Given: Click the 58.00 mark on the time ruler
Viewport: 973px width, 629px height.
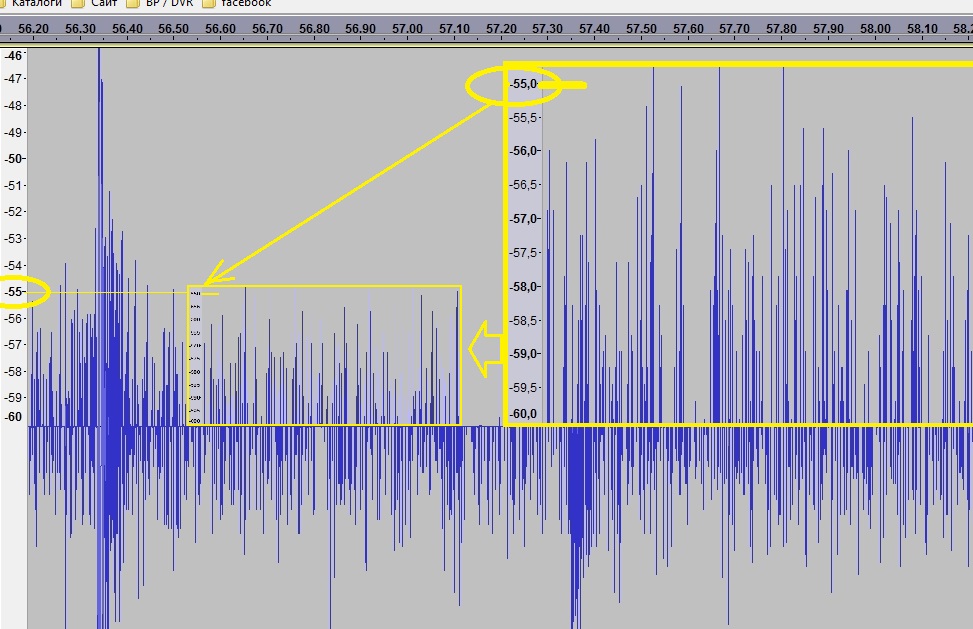Looking at the screenshot, I should [x=875, y=29].
